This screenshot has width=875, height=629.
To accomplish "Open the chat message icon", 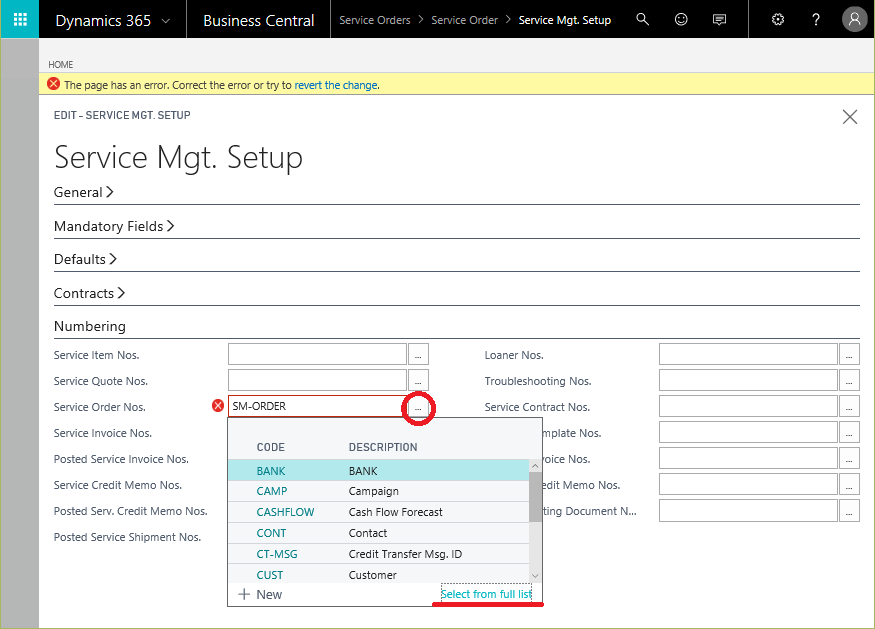I will [719, 20].
